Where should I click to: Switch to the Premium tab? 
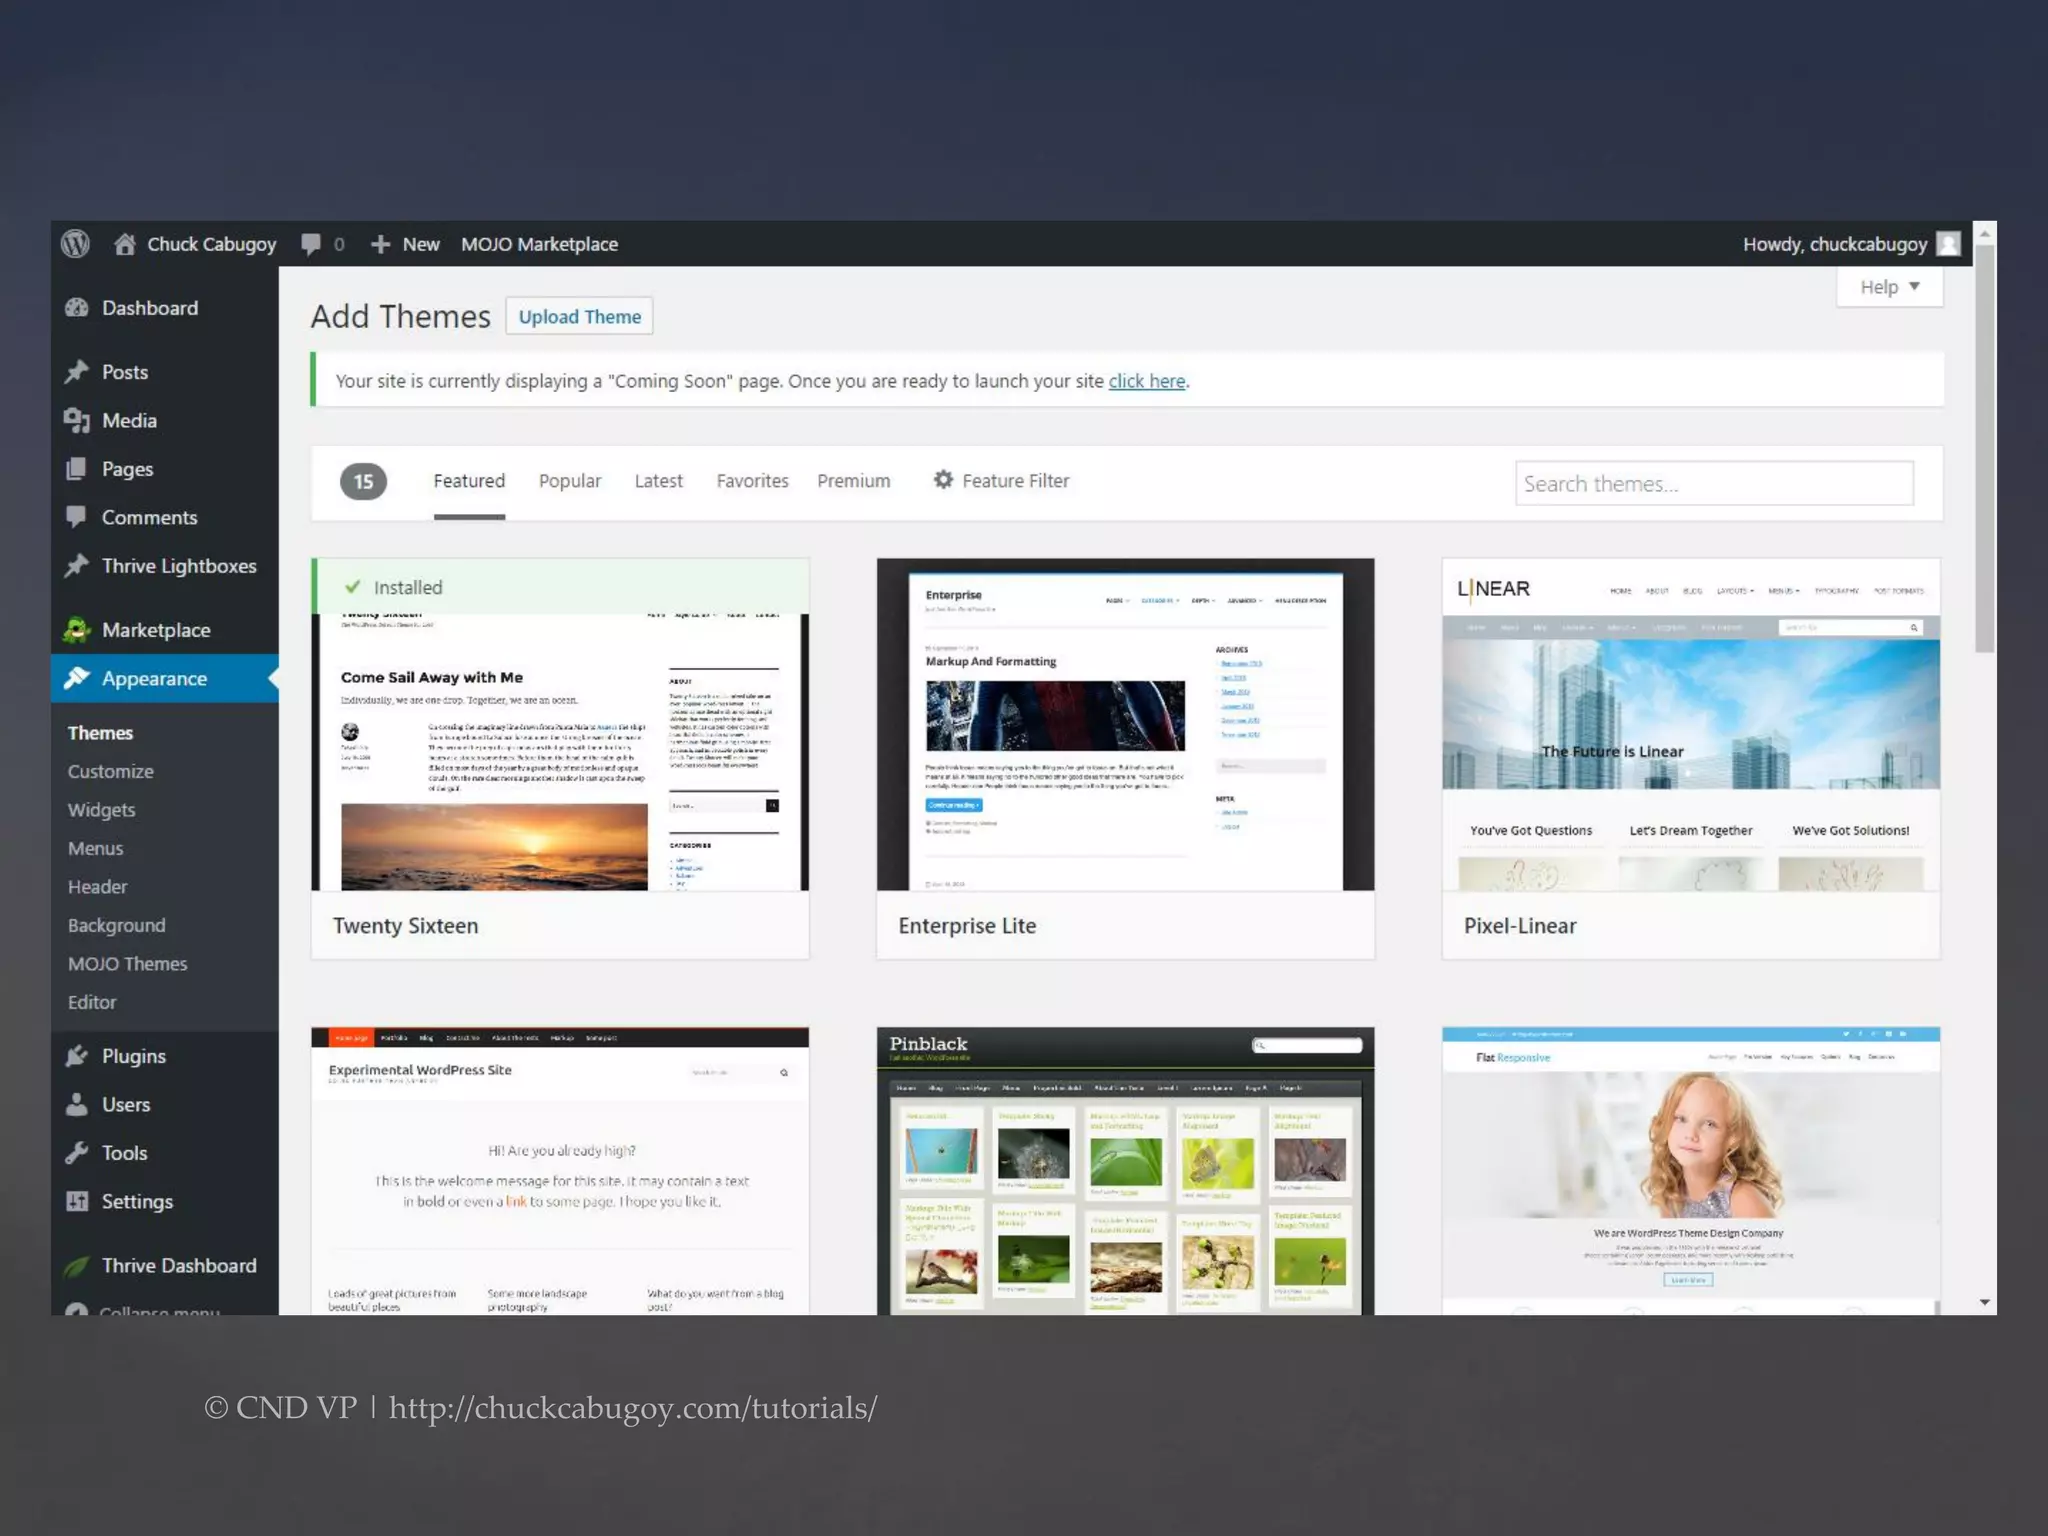[853, 481]
